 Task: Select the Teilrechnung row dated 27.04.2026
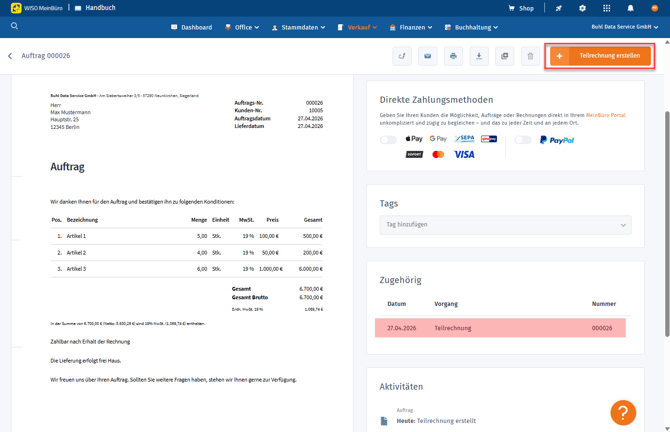tap(500, 328)
